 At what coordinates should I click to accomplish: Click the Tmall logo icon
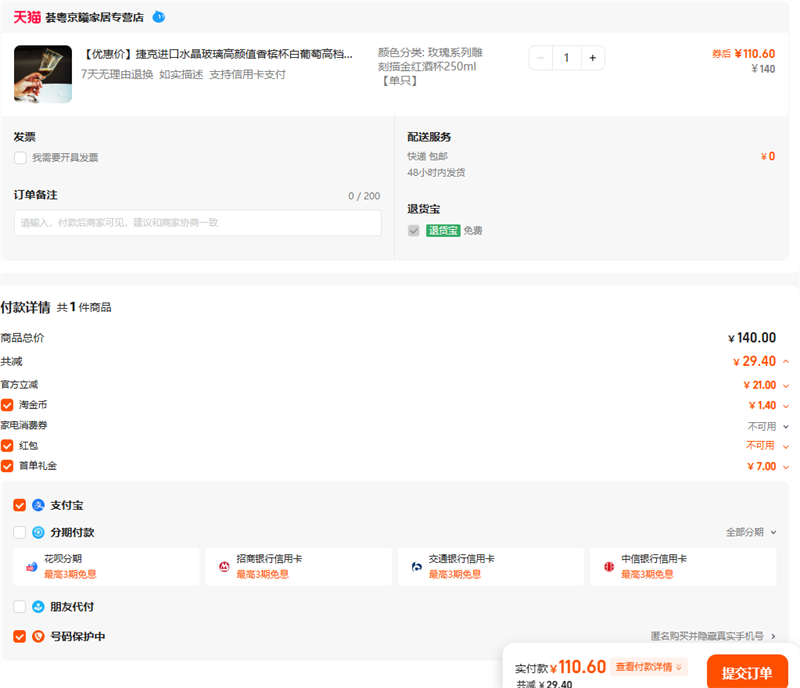coord(27,17)
